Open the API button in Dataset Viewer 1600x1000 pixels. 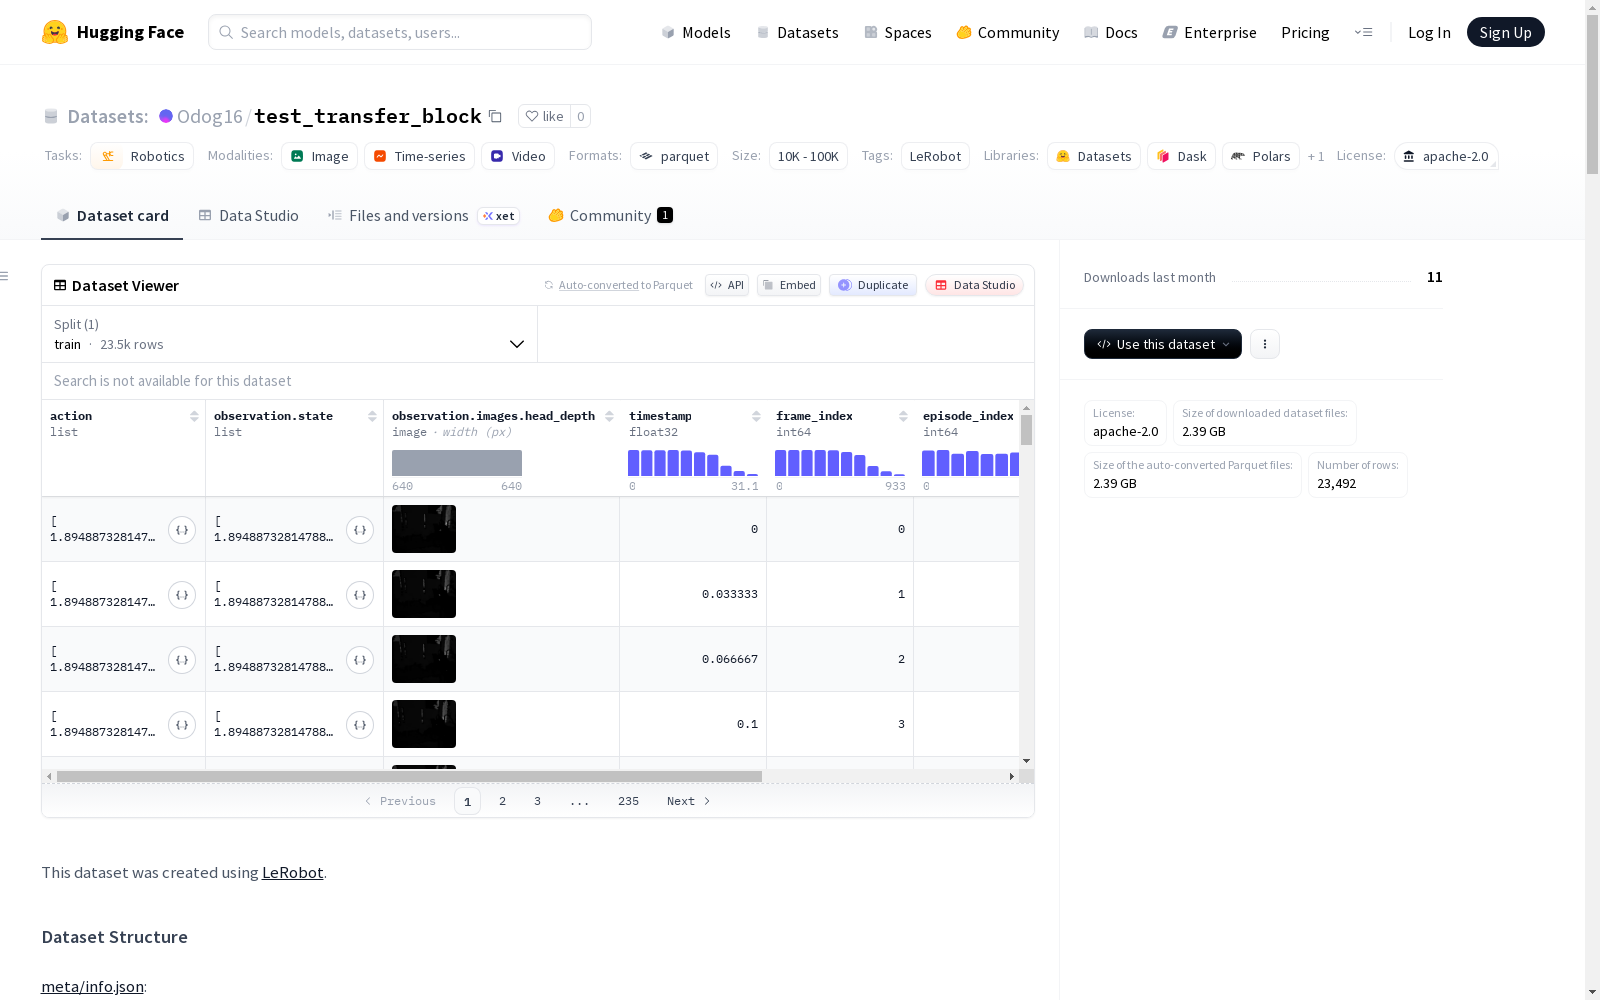point(727,285)
